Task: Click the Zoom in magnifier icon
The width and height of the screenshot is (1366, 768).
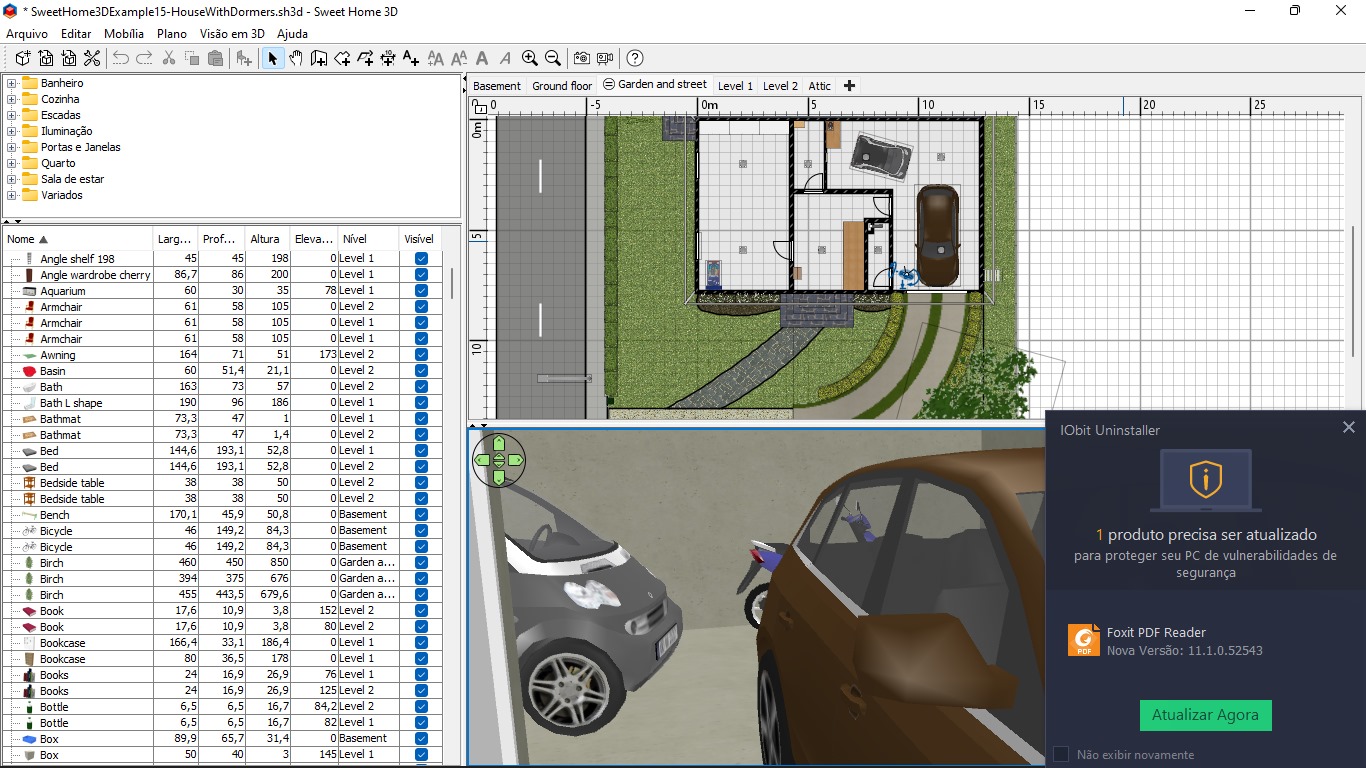Action: (x=530, y=59)
